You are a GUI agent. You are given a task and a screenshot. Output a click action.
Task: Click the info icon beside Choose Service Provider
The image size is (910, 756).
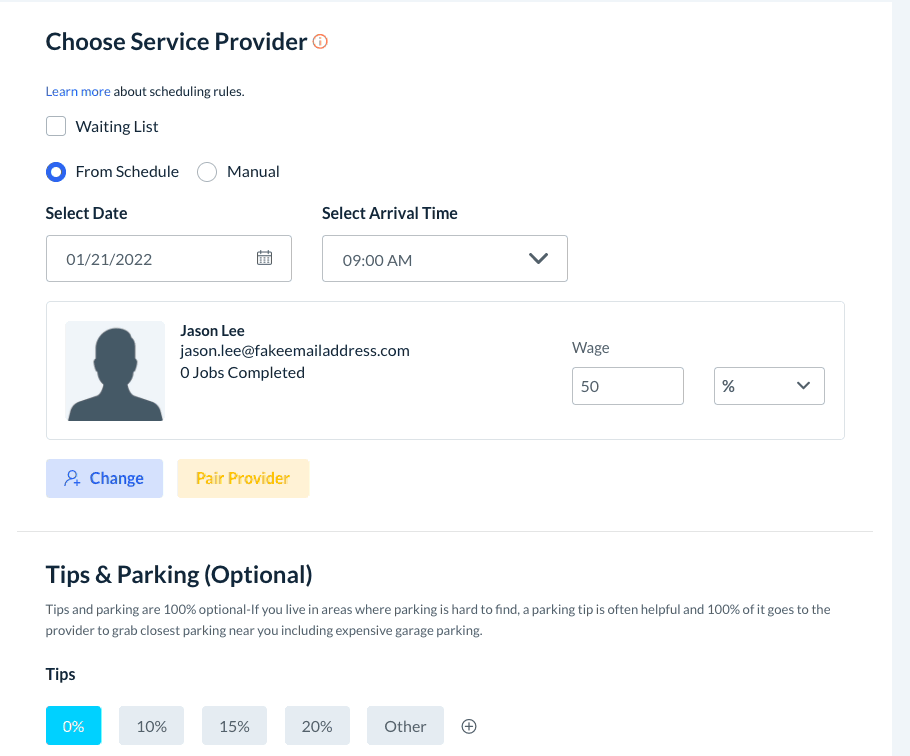click(320, 42)
